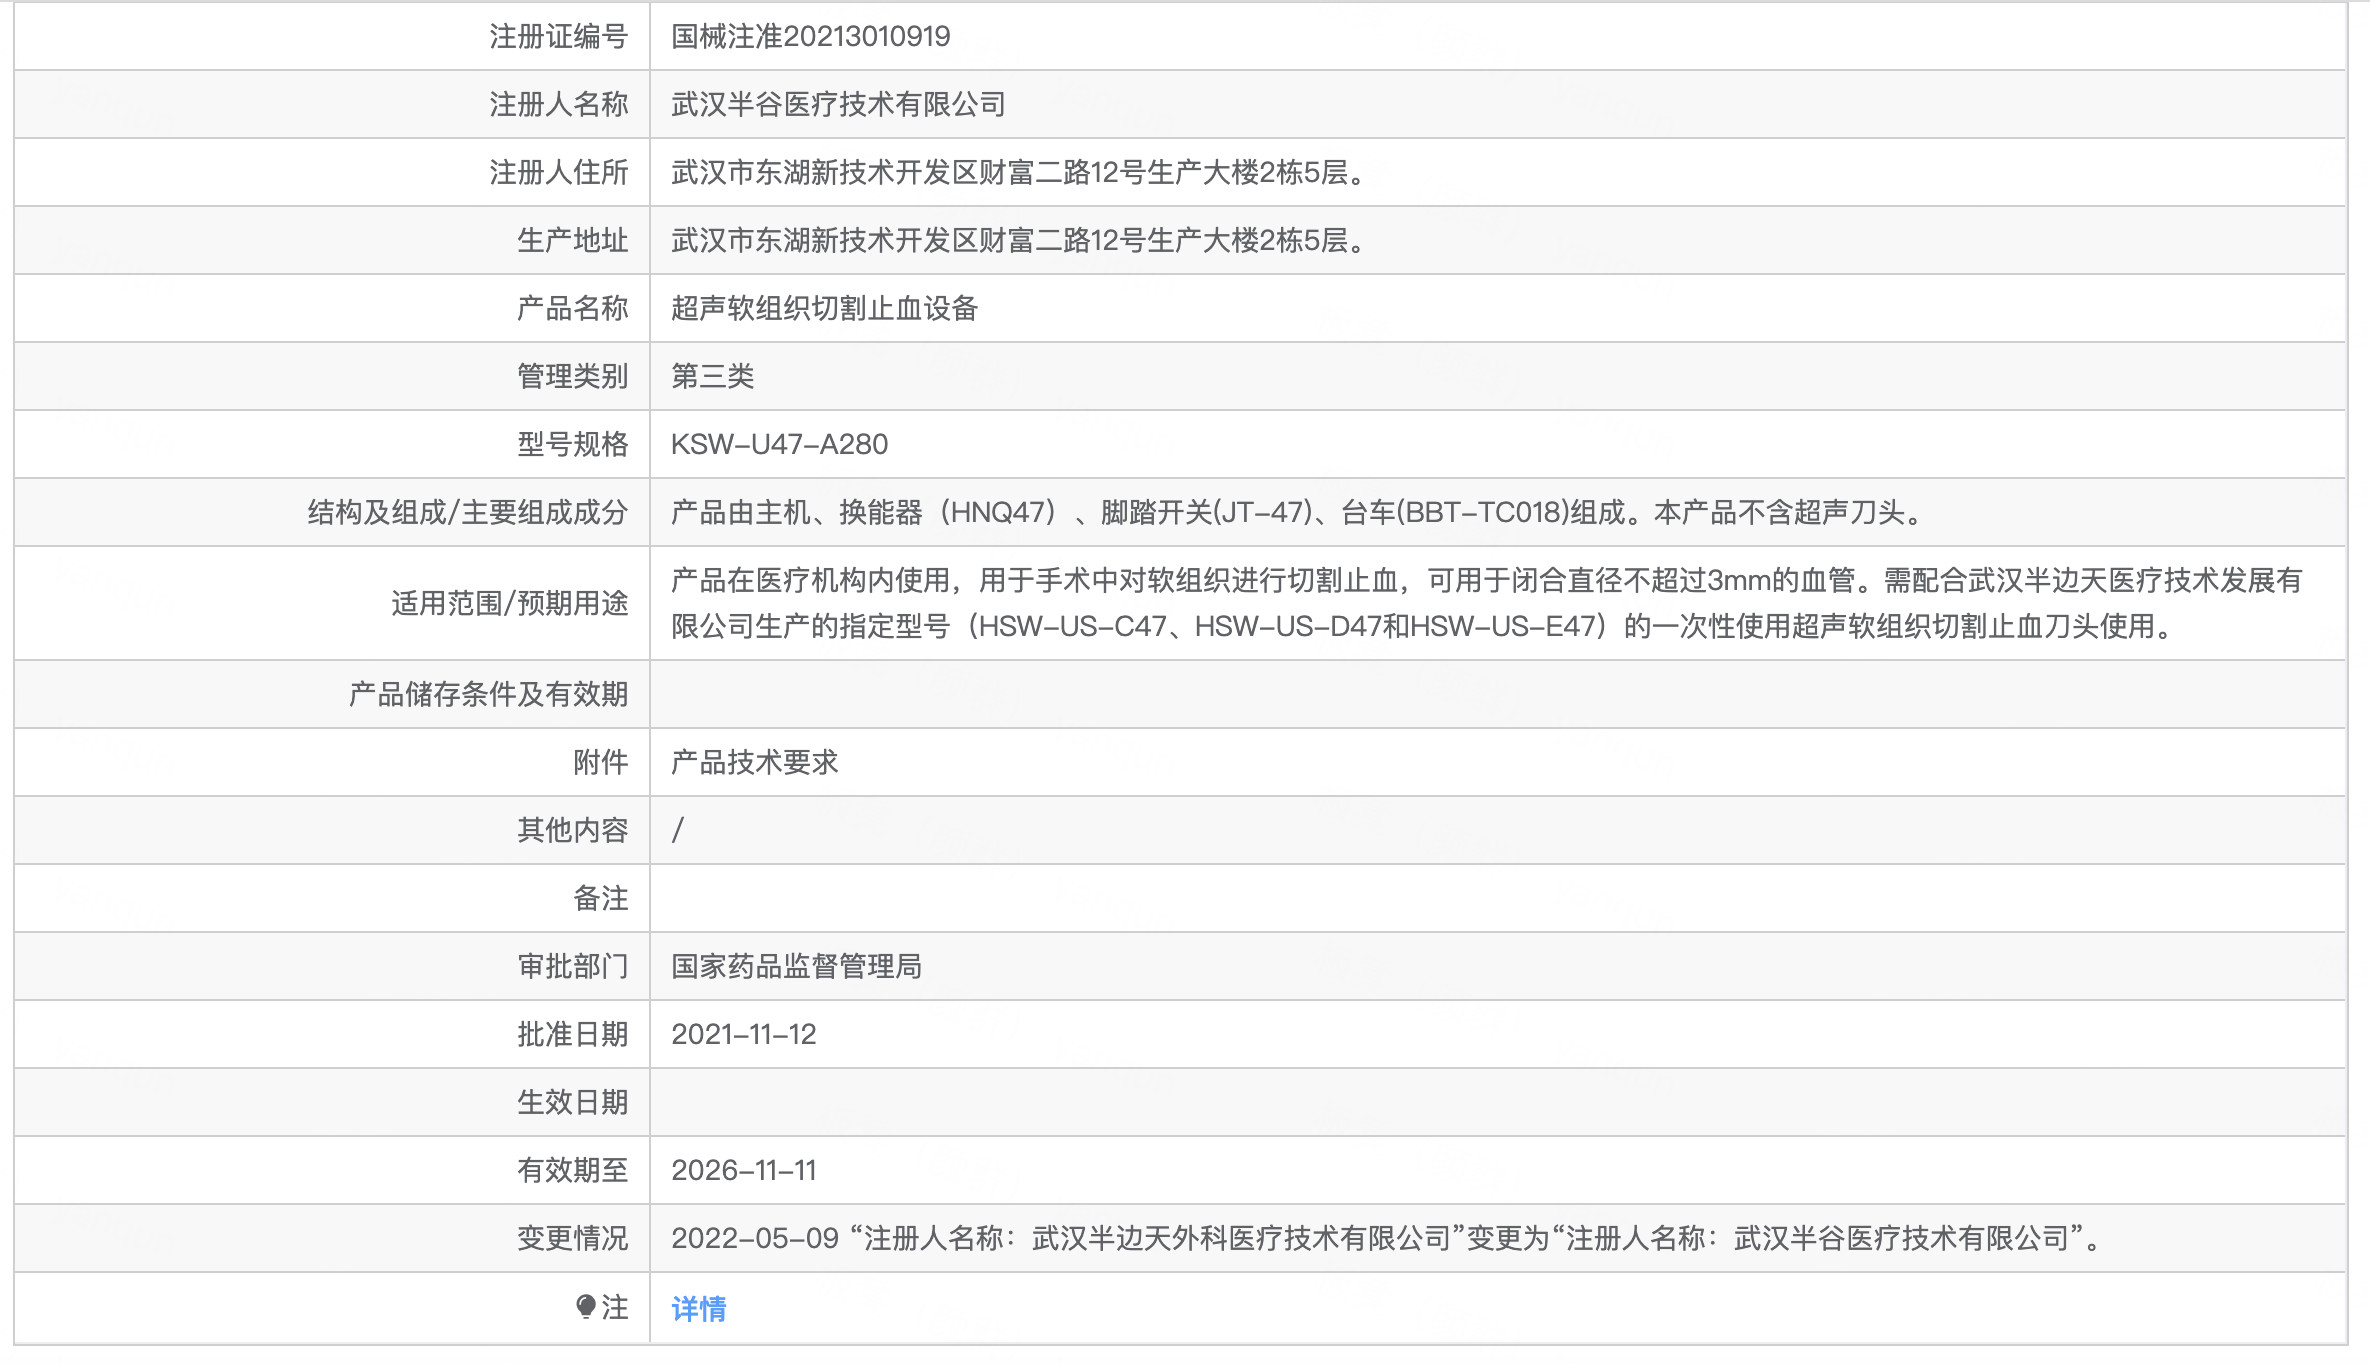Click the 型号规格 label

click(572, 444)
